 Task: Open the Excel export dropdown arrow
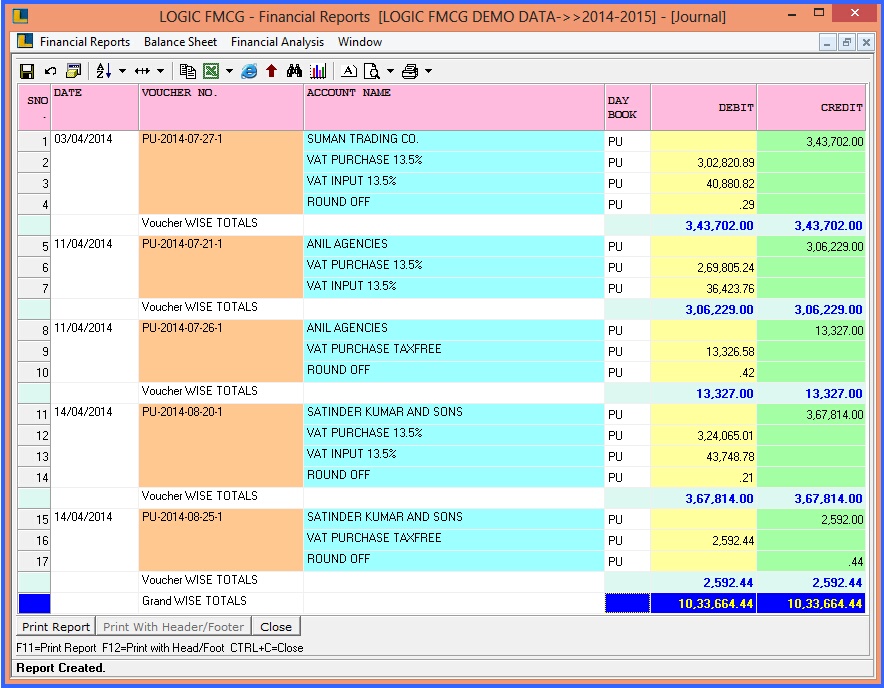pyautogui.click(x=229, y=71)
